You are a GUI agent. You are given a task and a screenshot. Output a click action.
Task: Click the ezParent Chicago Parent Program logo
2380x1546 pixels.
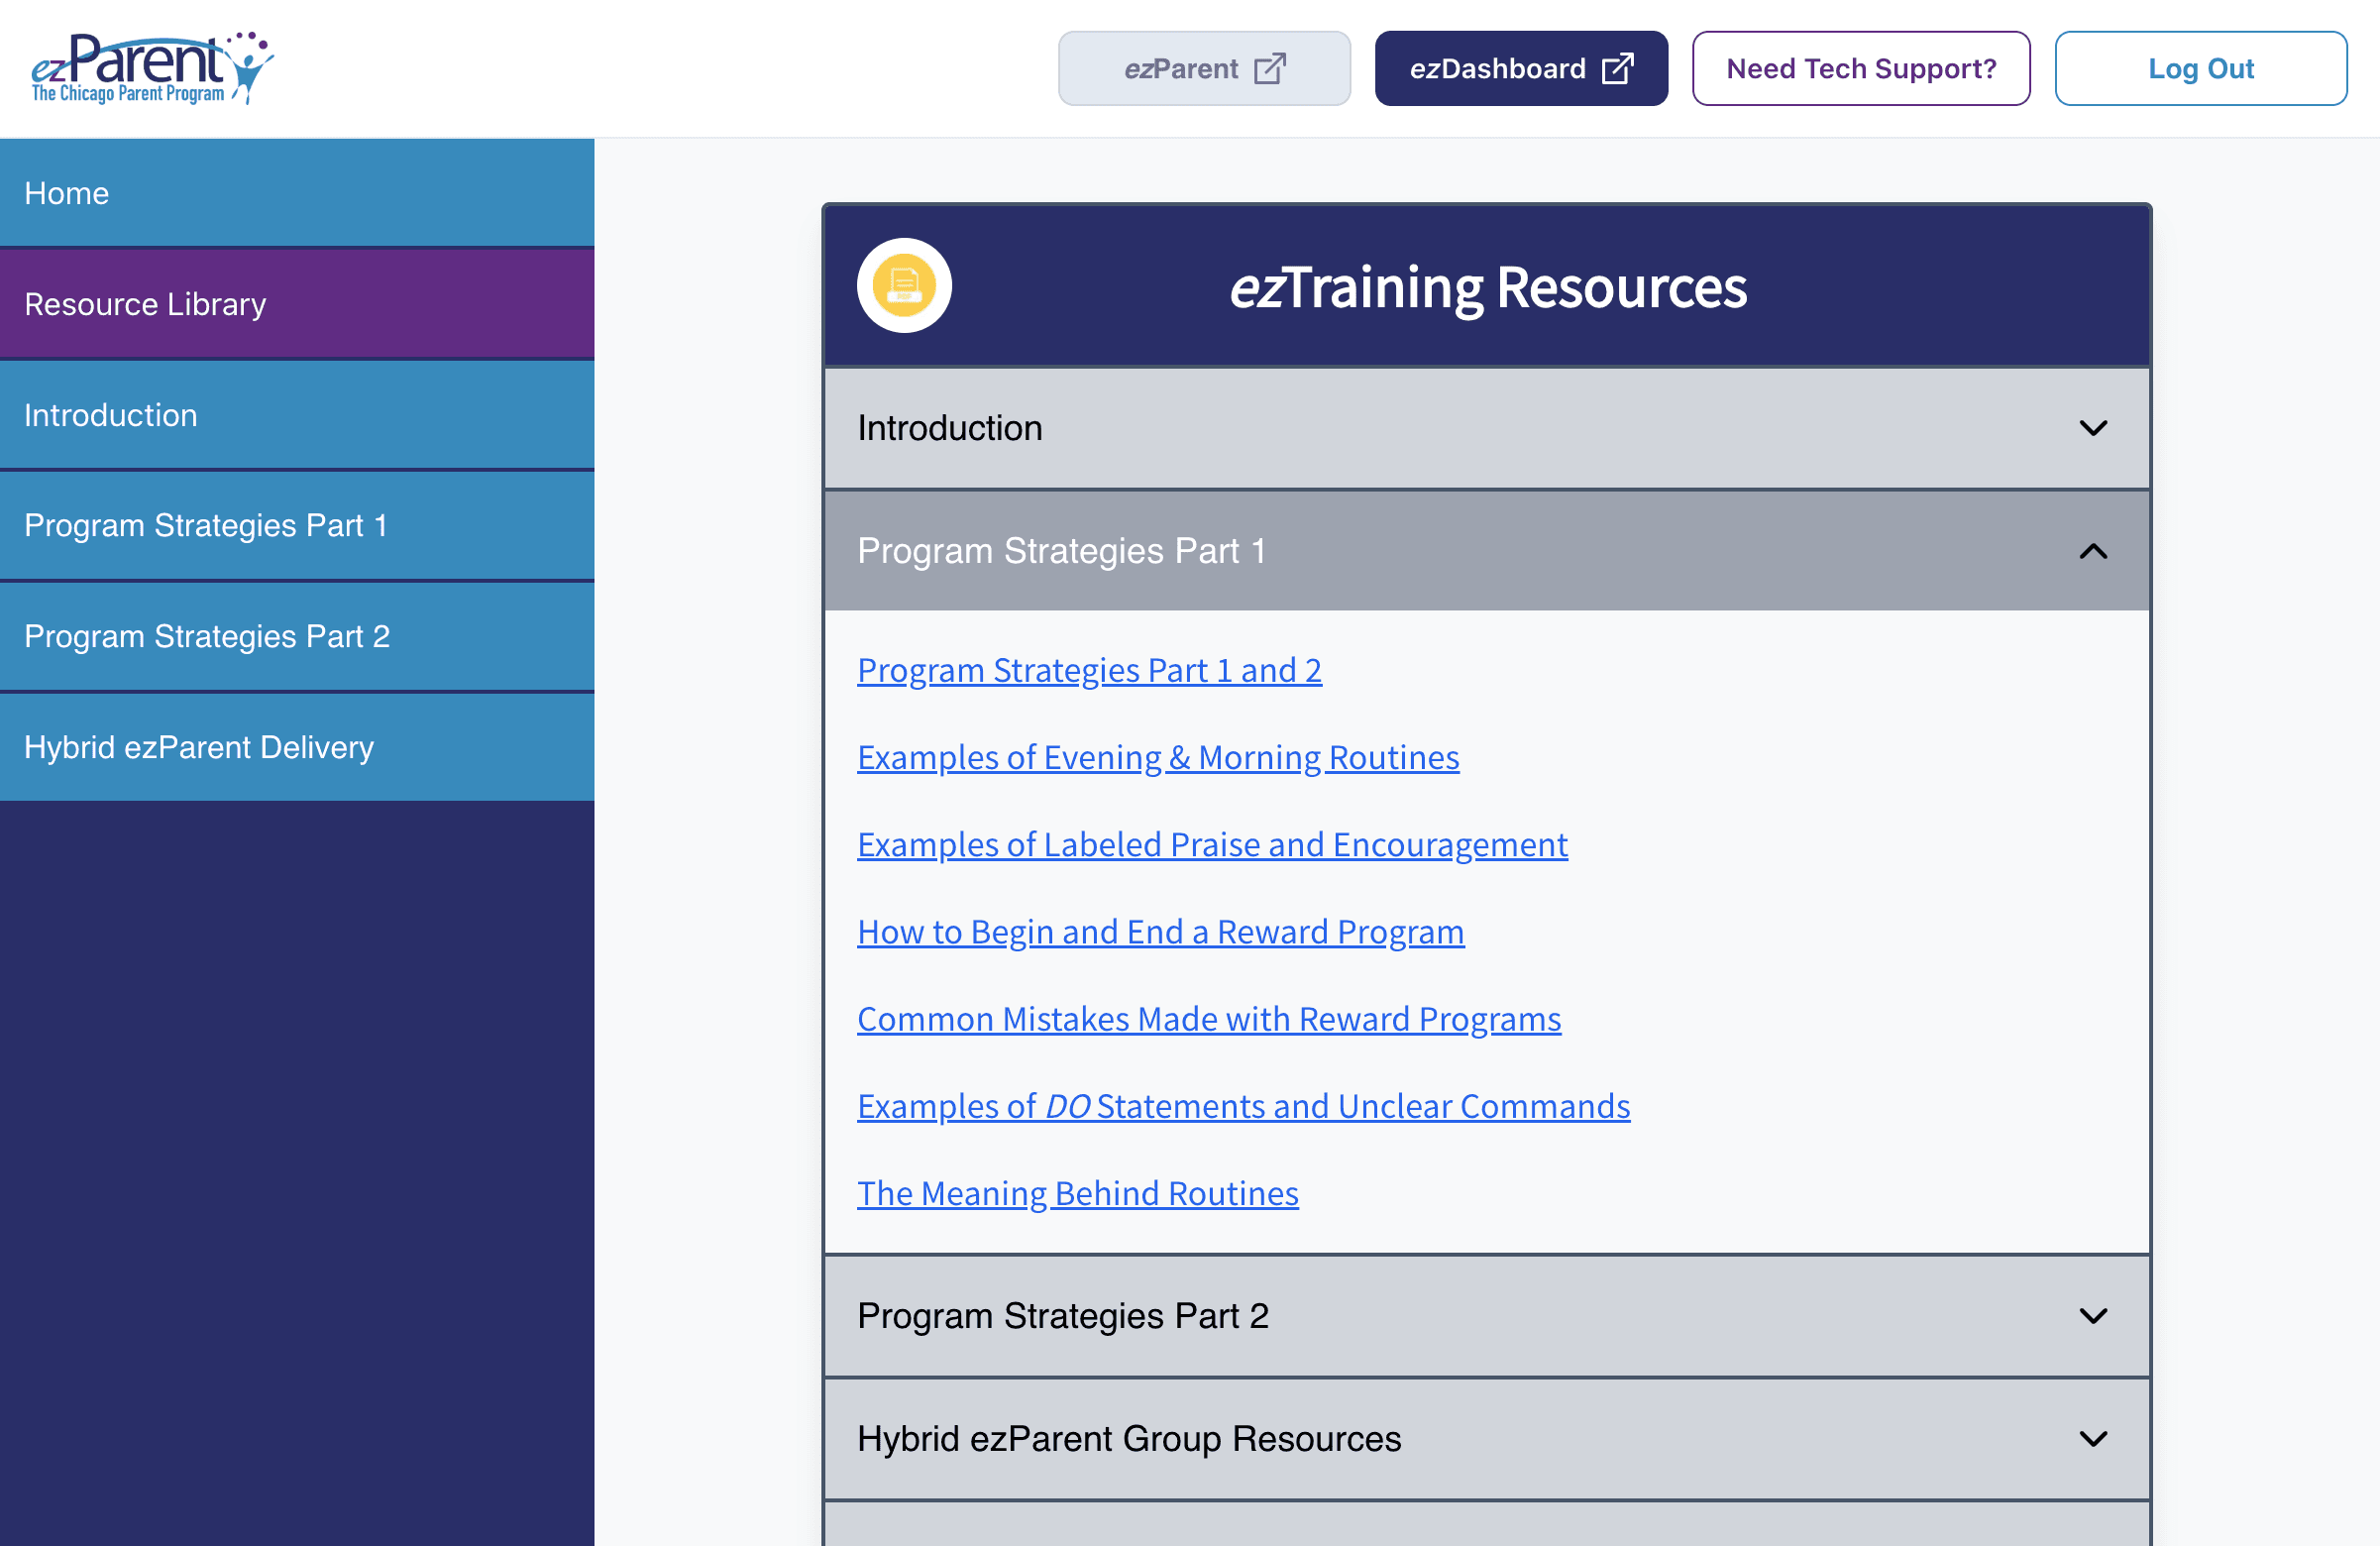[153, 68]
